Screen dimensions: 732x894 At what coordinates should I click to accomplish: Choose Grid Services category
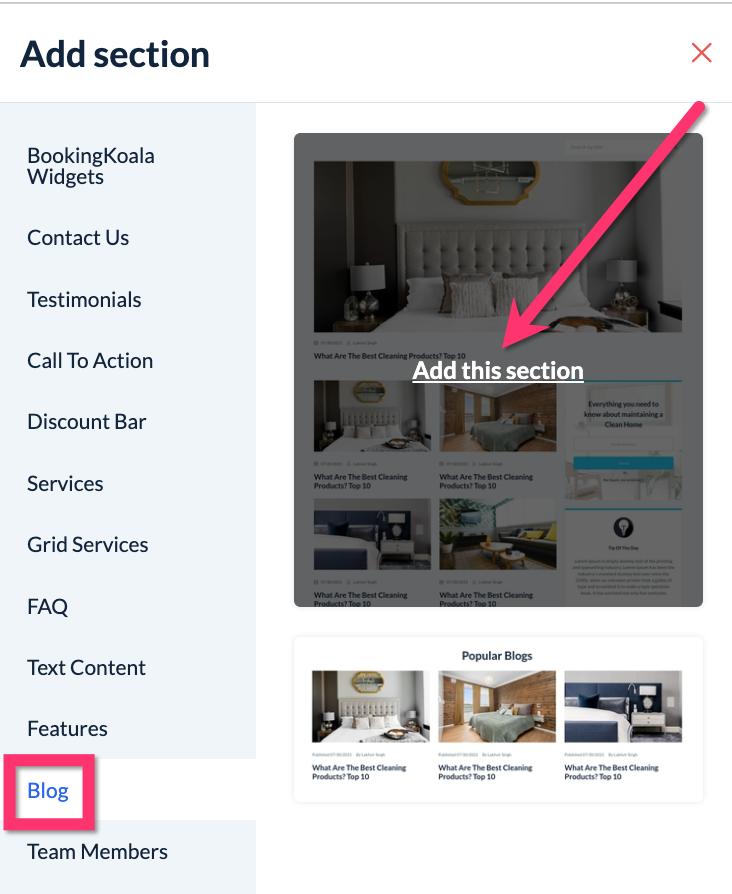(88, 545)
